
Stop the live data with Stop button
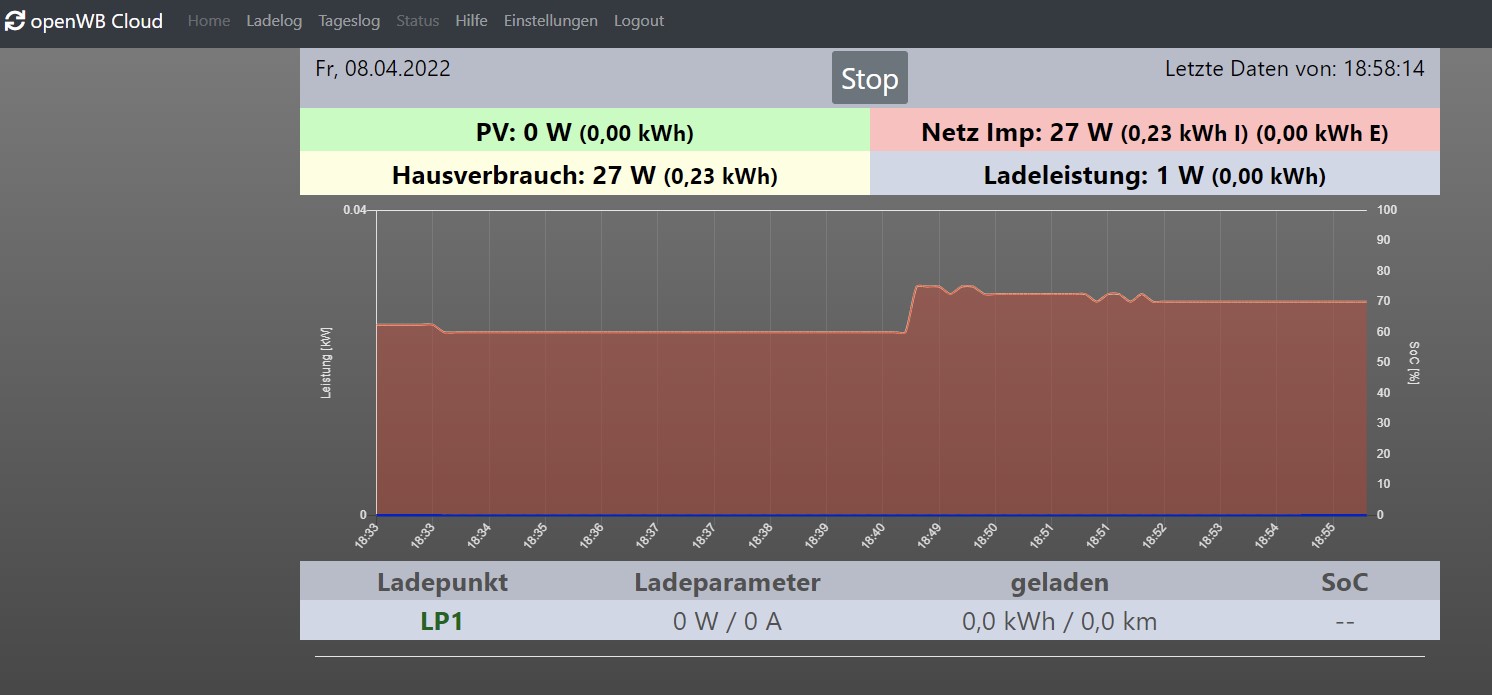pos(870,78)
